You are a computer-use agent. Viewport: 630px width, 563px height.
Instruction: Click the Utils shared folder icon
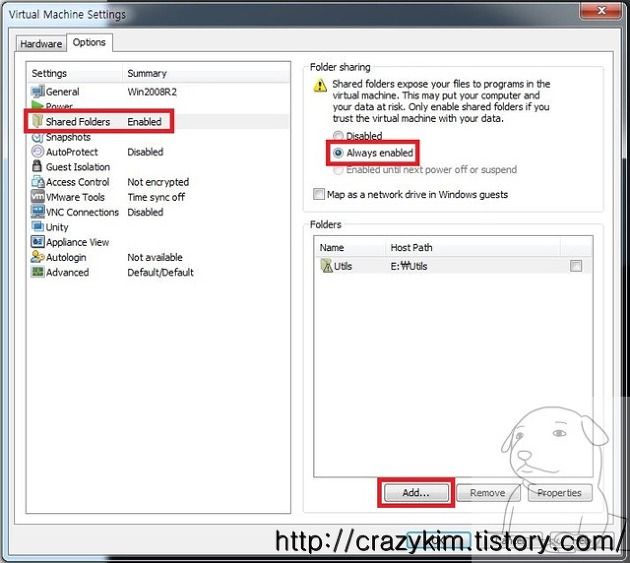[x=326, y=266]
